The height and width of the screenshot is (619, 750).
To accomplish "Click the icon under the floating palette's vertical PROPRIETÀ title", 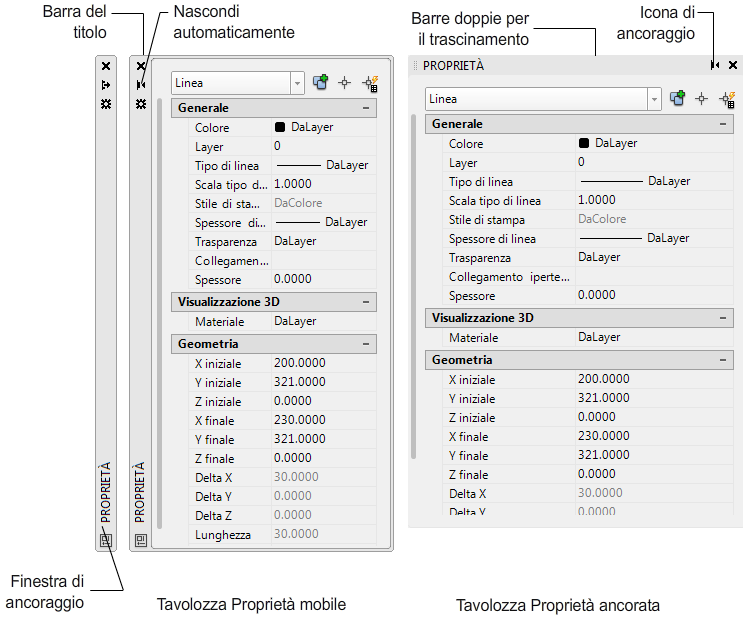I will click(x=141, y=540).
